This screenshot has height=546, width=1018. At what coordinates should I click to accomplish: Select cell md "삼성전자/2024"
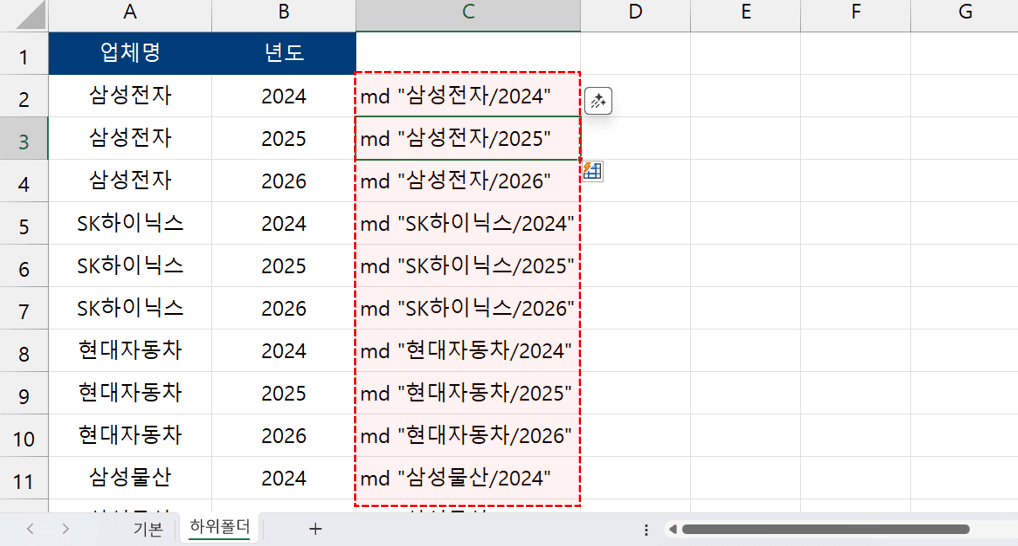coord(468,96)
